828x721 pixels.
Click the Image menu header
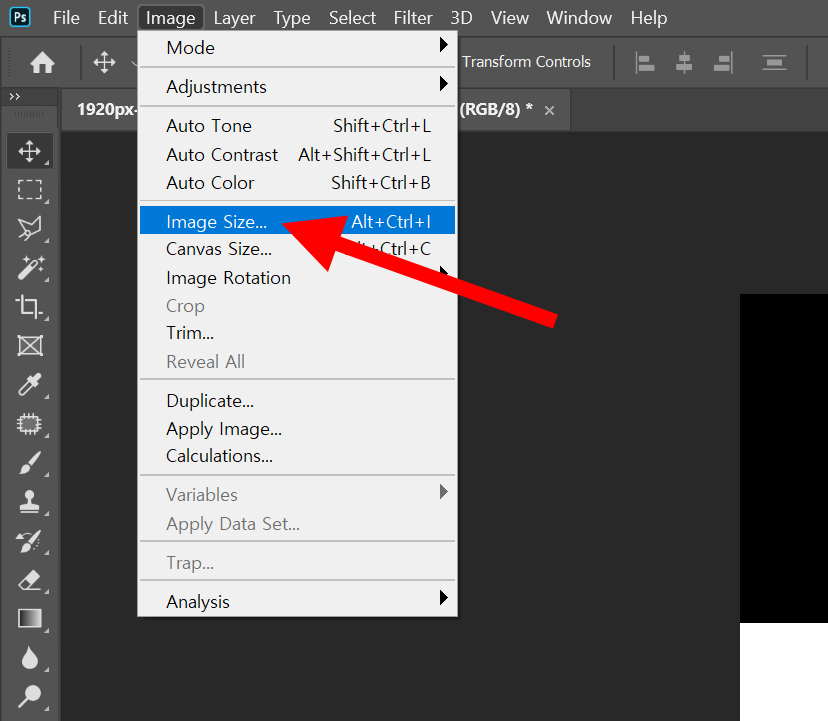[171, 18]
